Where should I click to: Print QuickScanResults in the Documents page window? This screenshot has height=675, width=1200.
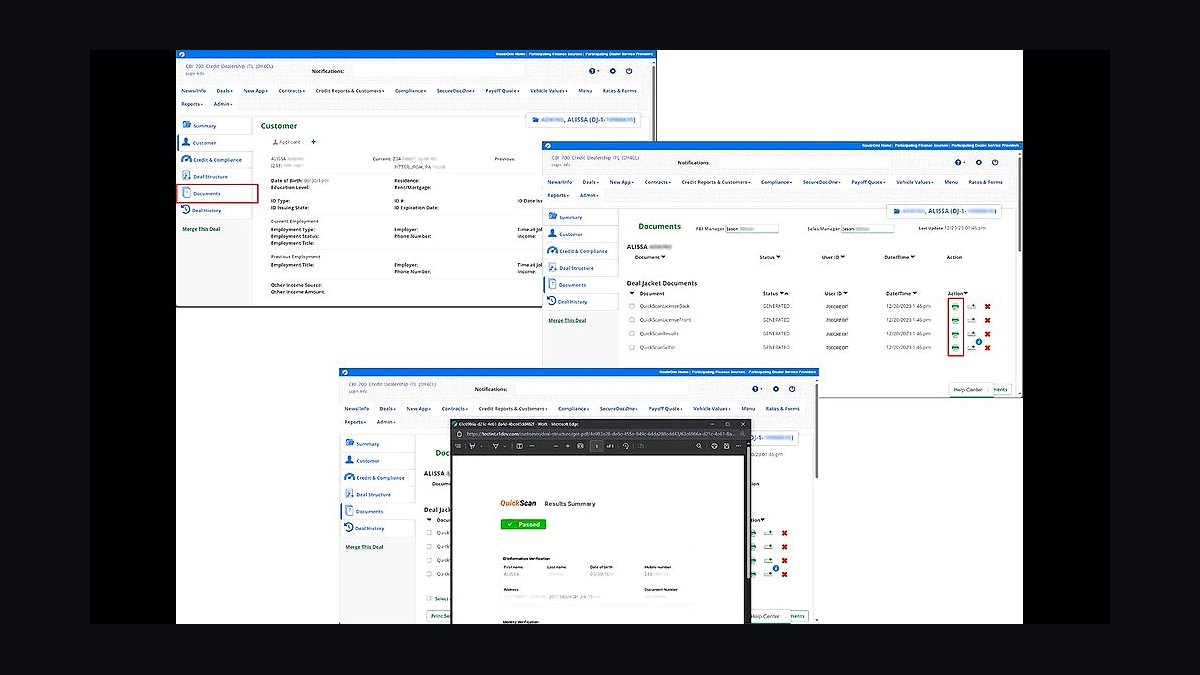pyautogui.click(x=955, y=334)
